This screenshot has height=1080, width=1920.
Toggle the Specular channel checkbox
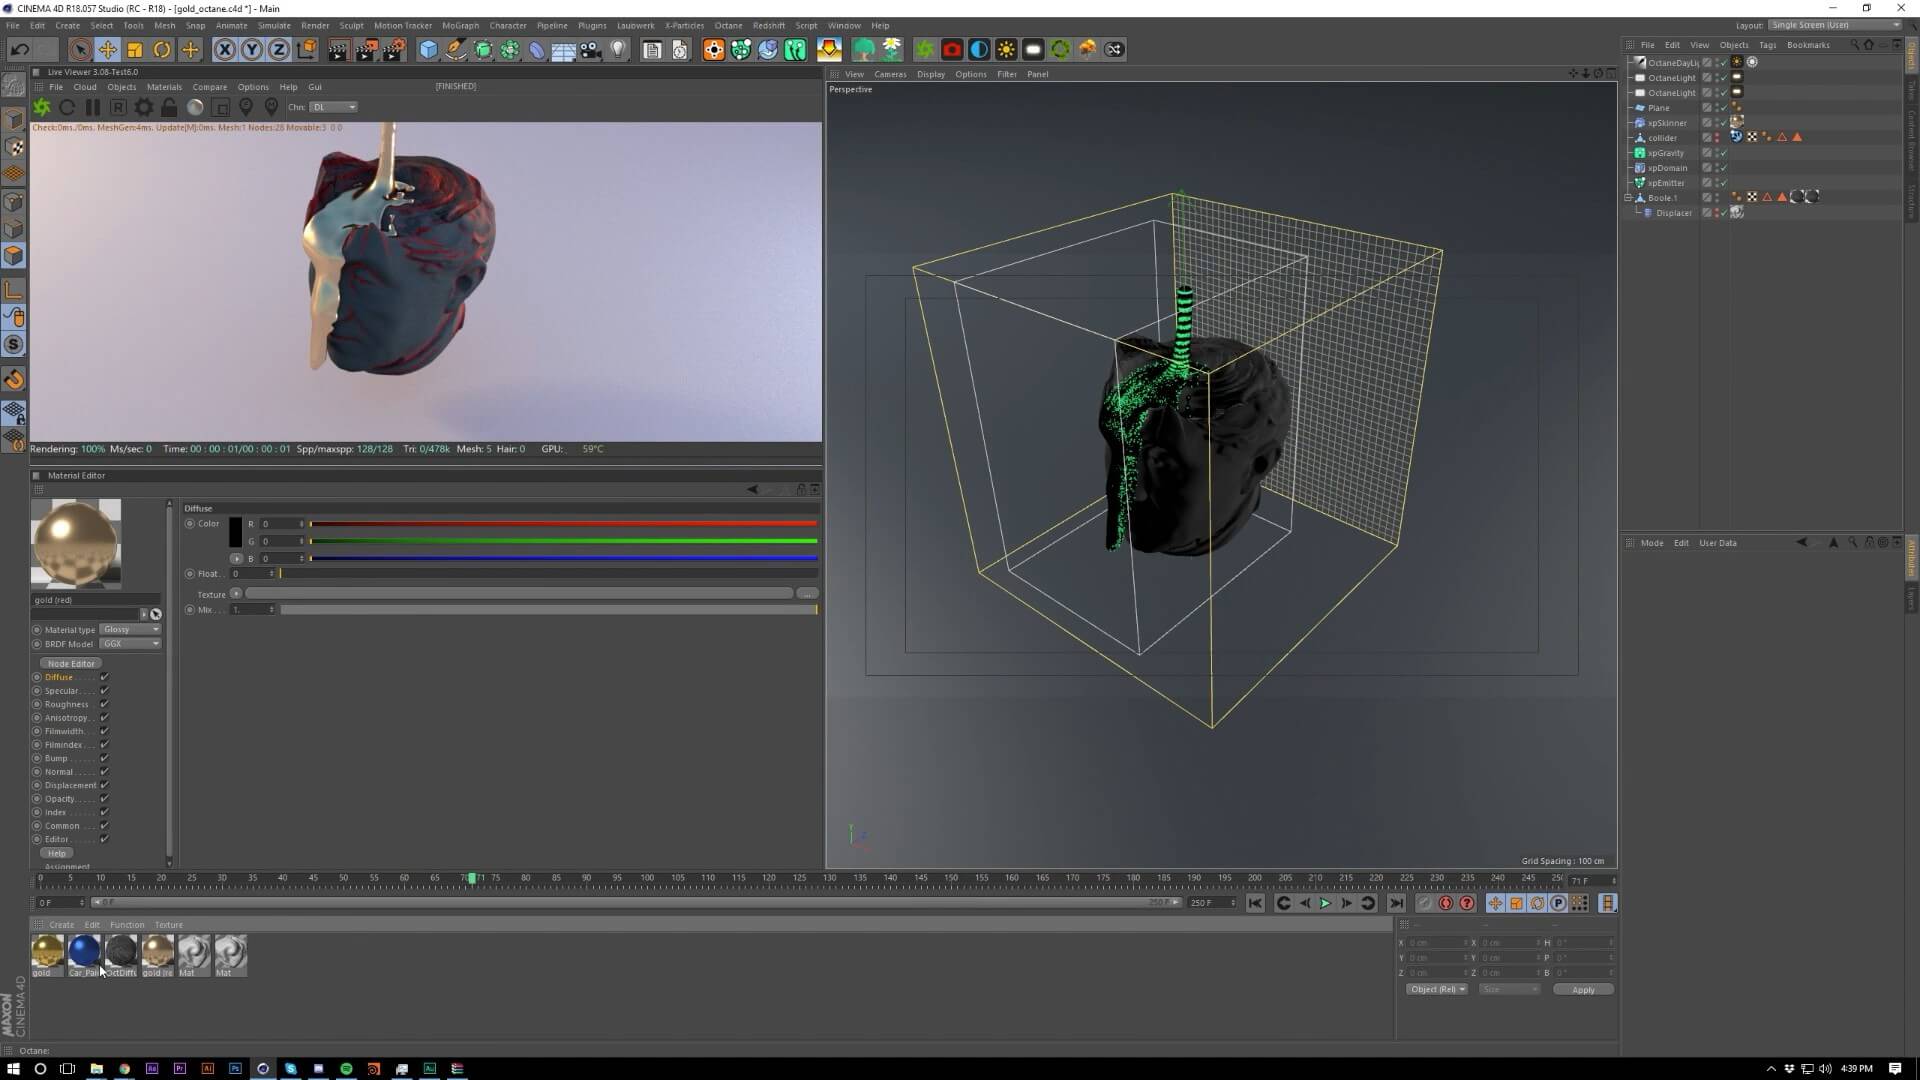pos(104,691)
